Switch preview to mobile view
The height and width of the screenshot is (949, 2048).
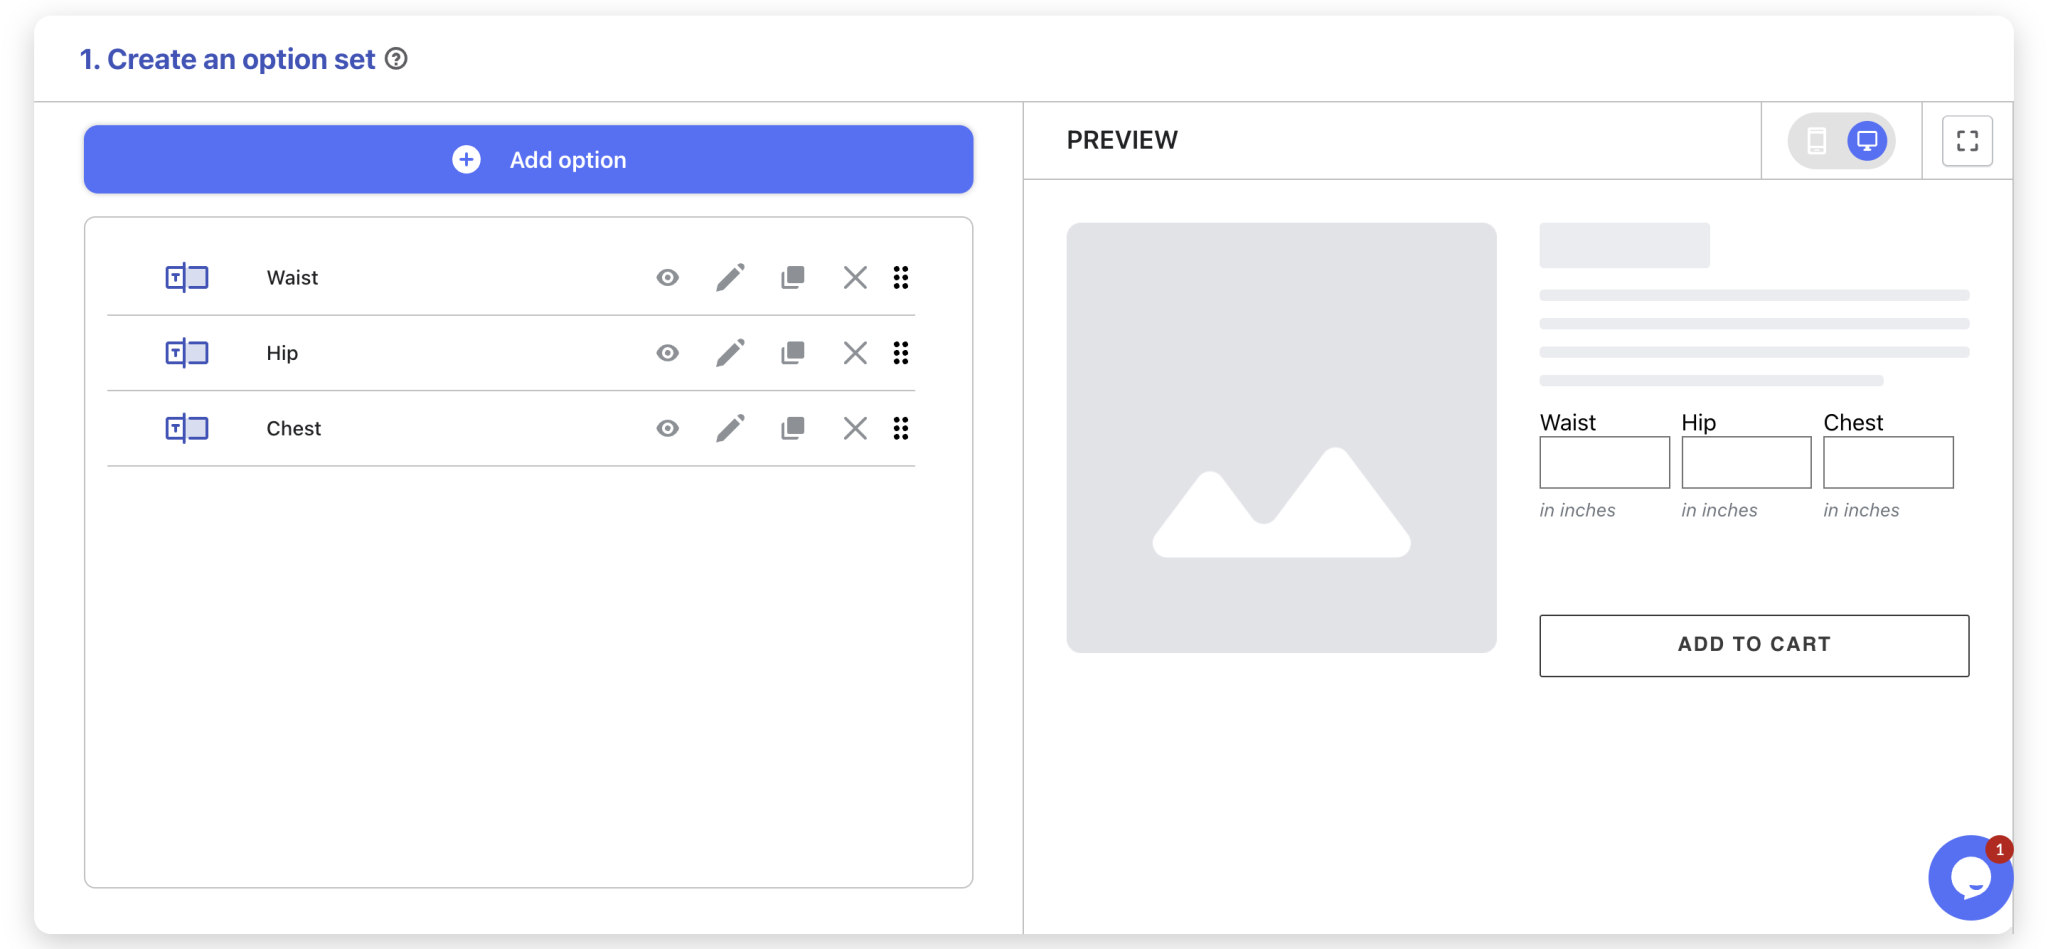click(1815, 140)
